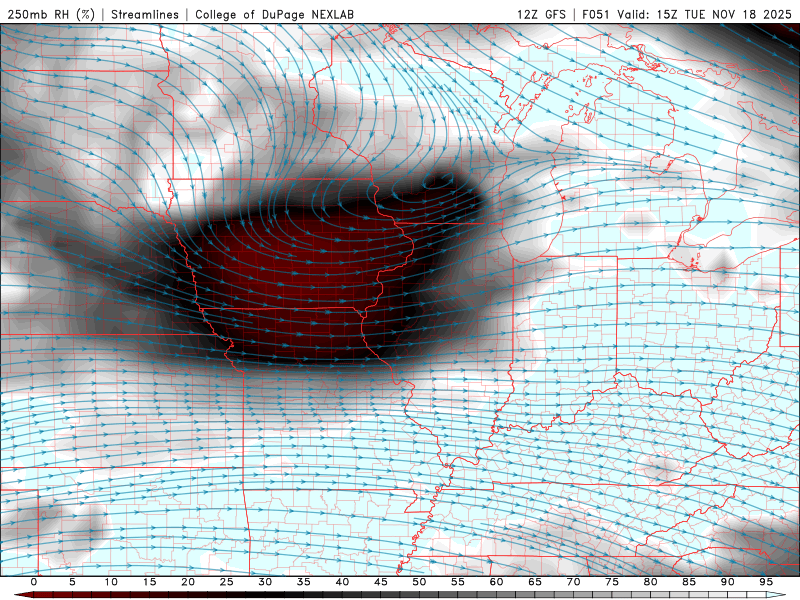This screenshot has width=800, height=600.
Task: Click the '250mb RH (%)' title text
Action: [x=51, y=14]
